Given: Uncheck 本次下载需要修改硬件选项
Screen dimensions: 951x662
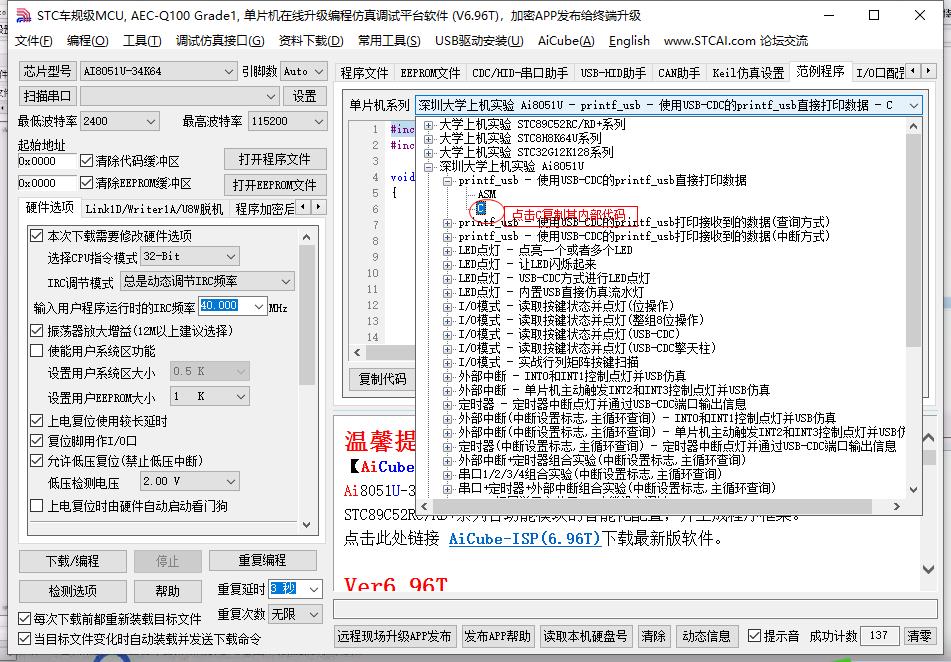Looking at the screenshot, I should tap(37, 233).
